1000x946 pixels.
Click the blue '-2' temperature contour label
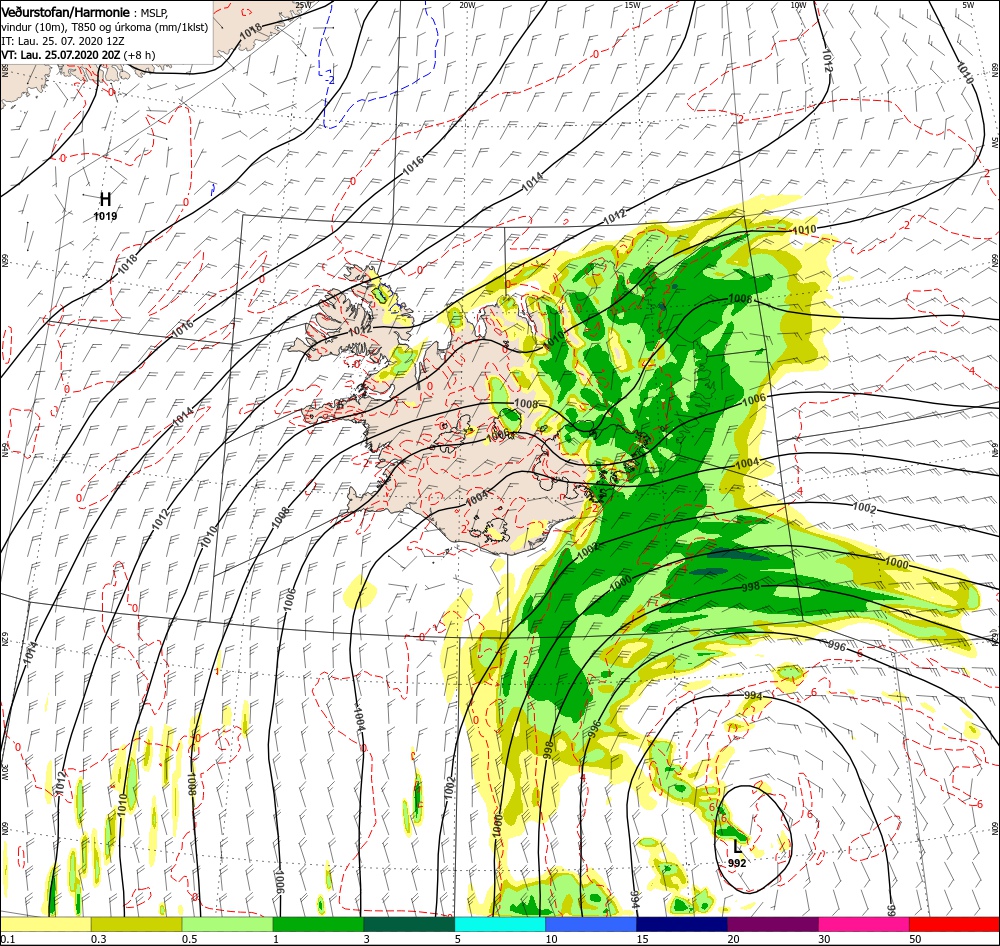click(330, 80)
